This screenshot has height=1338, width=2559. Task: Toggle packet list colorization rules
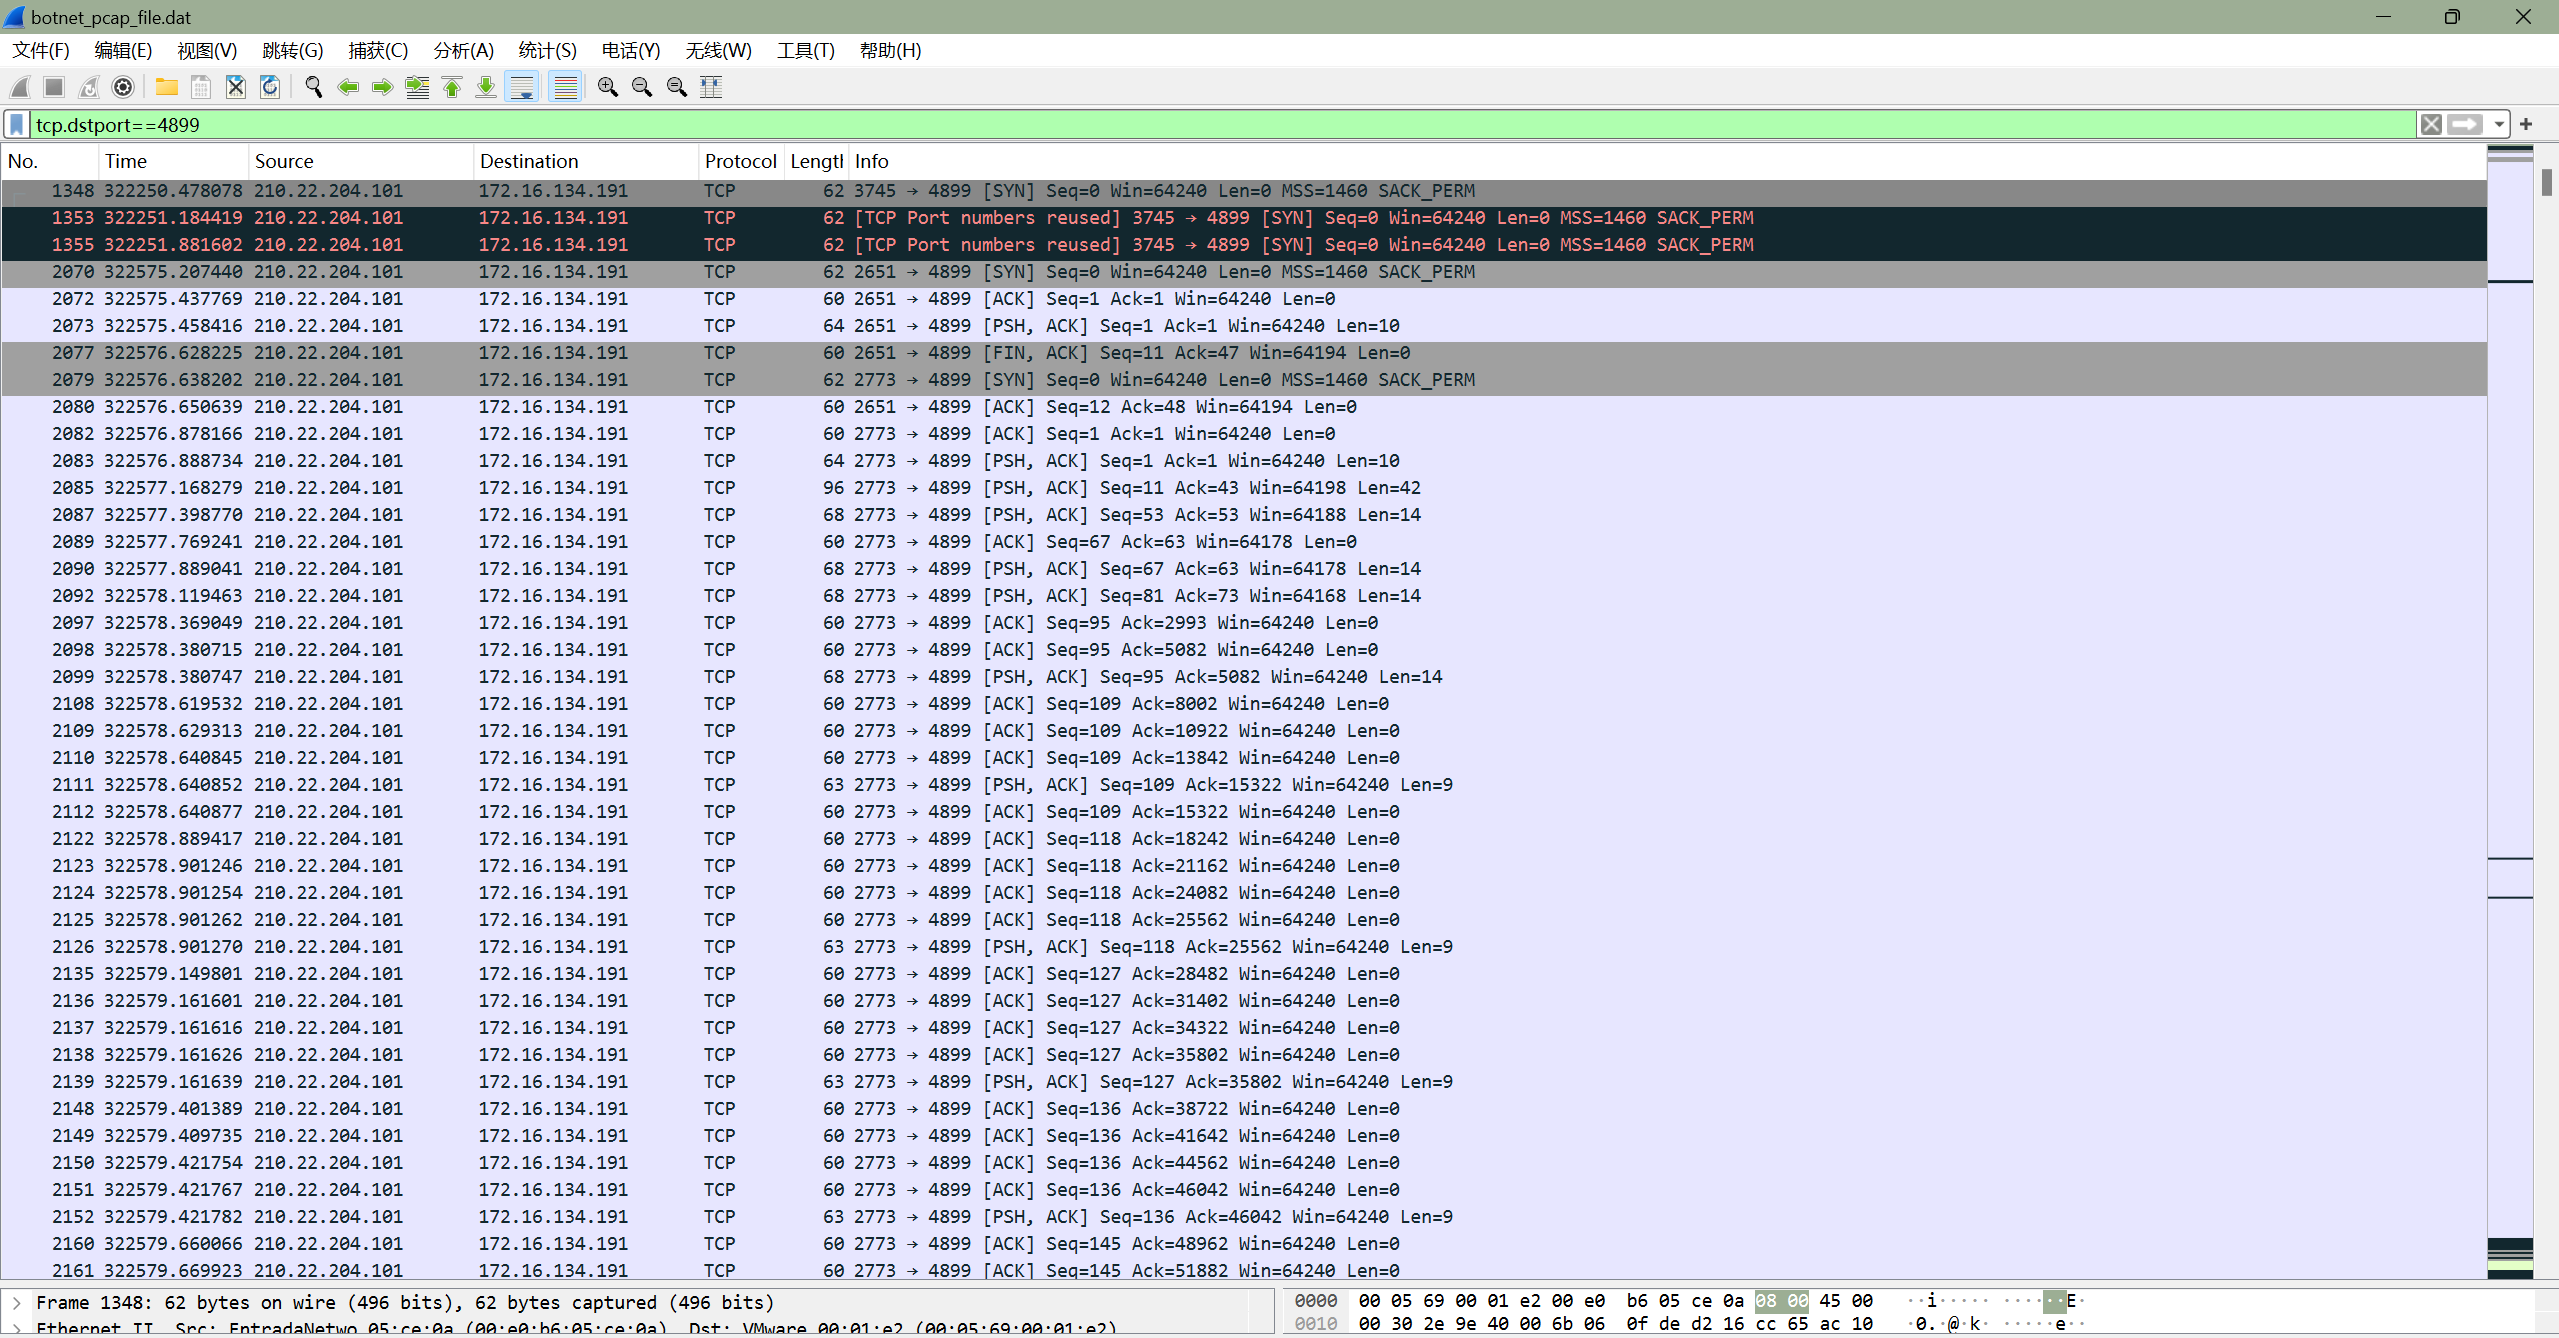point(566,87)
